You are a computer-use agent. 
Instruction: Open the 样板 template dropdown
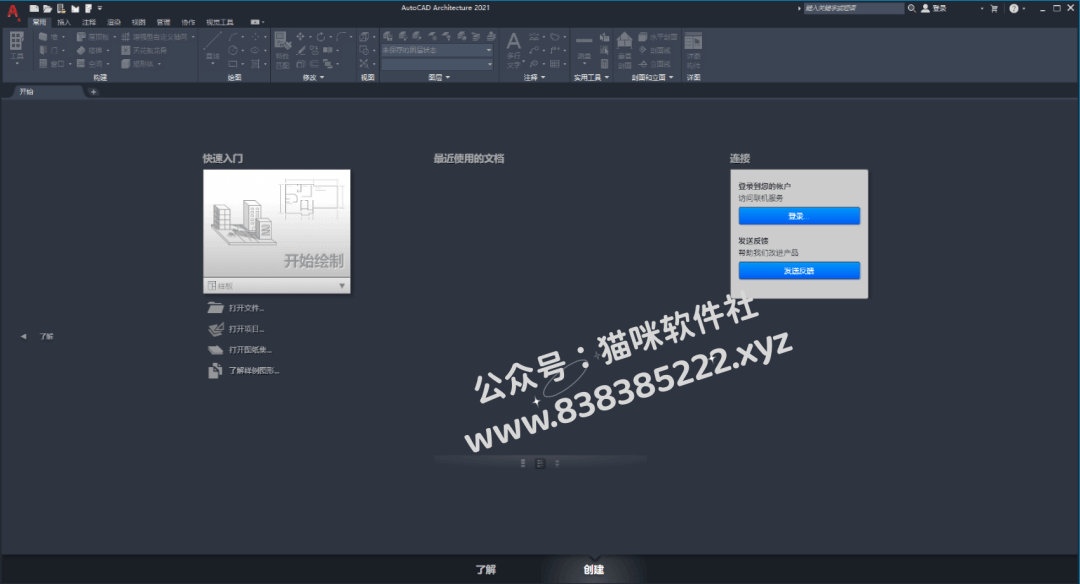[277, 285]
